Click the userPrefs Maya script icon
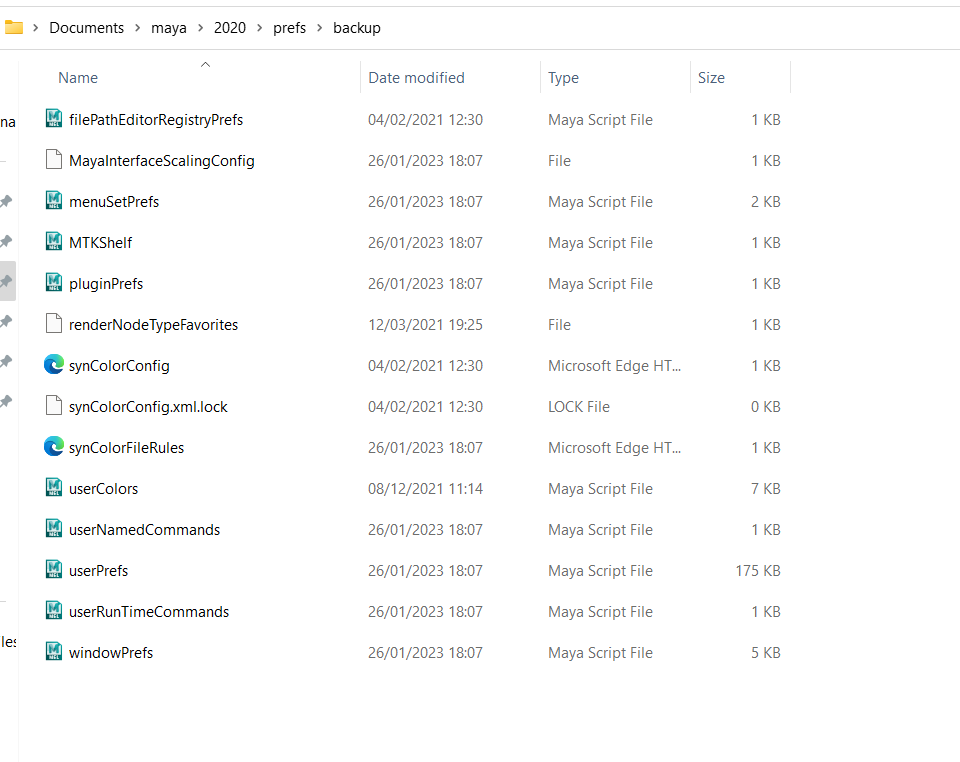This screenshot has width=960, height=762. [54, 569]
